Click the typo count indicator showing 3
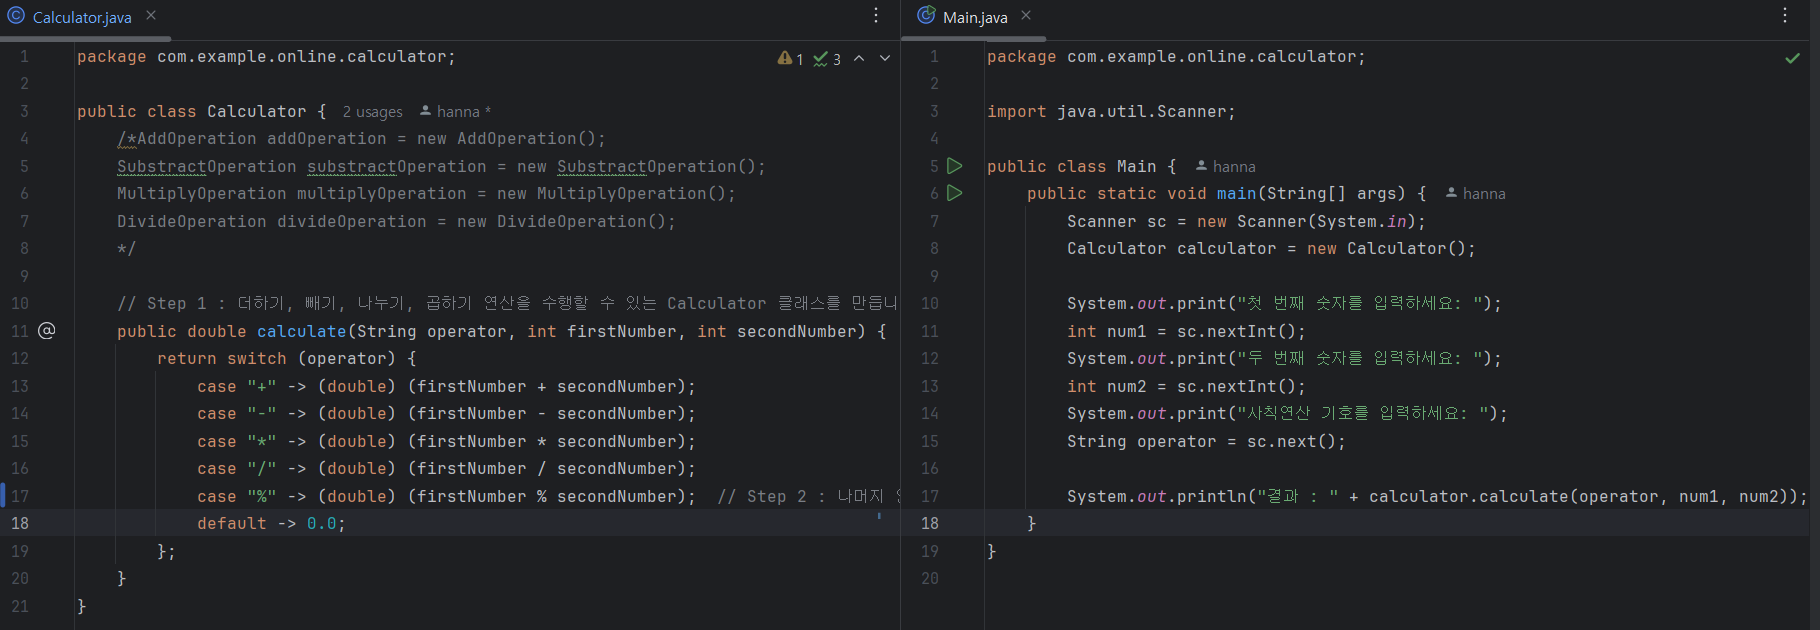Image resolution: width=1820 pixels, height=630 pixels. tap(827, 59)
